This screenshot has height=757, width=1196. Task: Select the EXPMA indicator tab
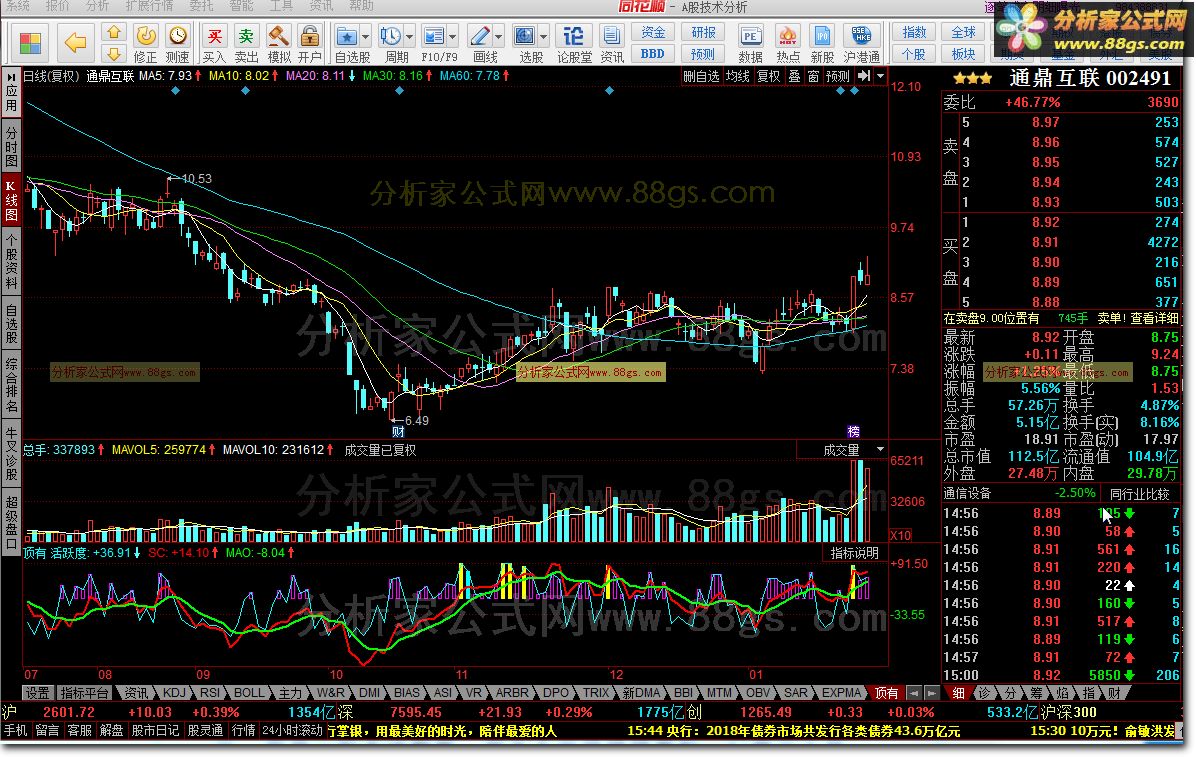pyautogui.click(x=841, y=693)
